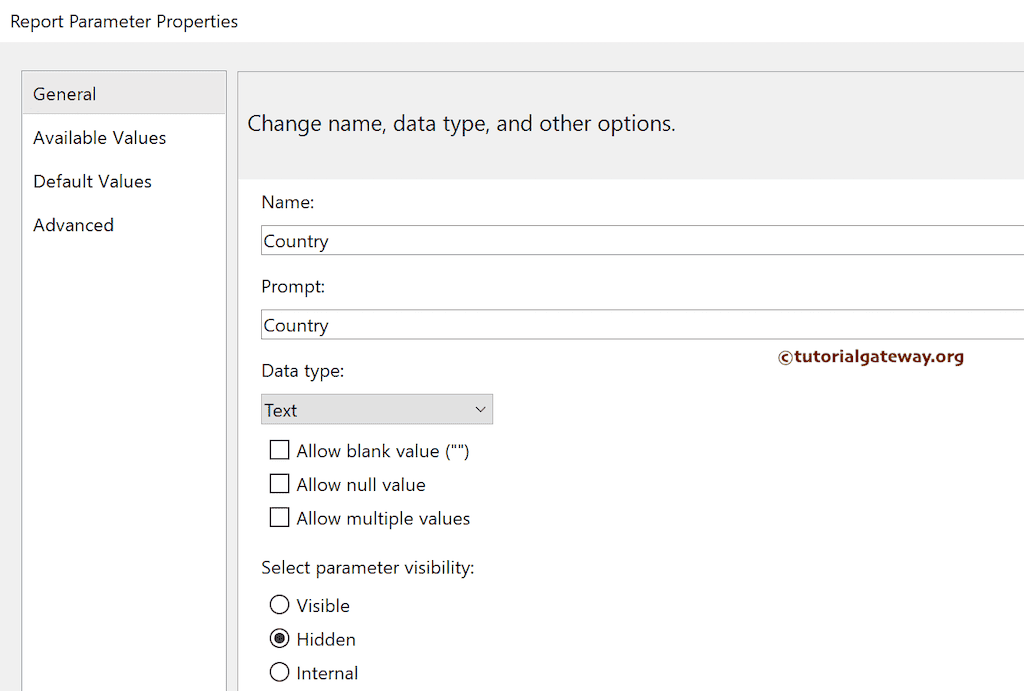Image resolution: width=1024 pixels, height=691 pixels.
Task: Set parameter visibility to Internal
Action: point(280,673)
